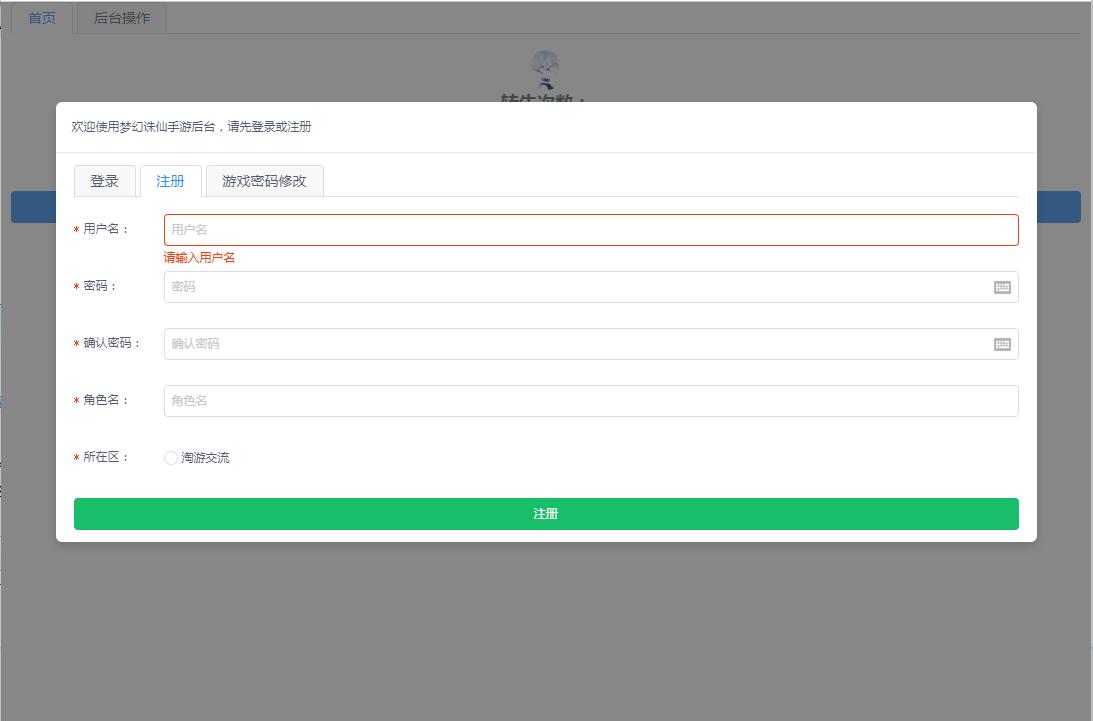Click the keyboard icon in the 密码 field
This screenshot has width=1093, height=721.
pyautogui.click(x=1002, y=287)
